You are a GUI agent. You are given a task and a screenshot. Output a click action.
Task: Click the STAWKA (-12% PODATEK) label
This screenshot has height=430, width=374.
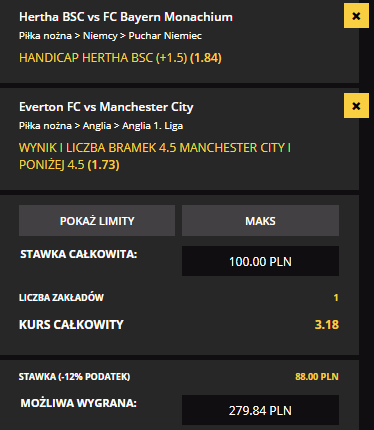[x=74, y=377]
